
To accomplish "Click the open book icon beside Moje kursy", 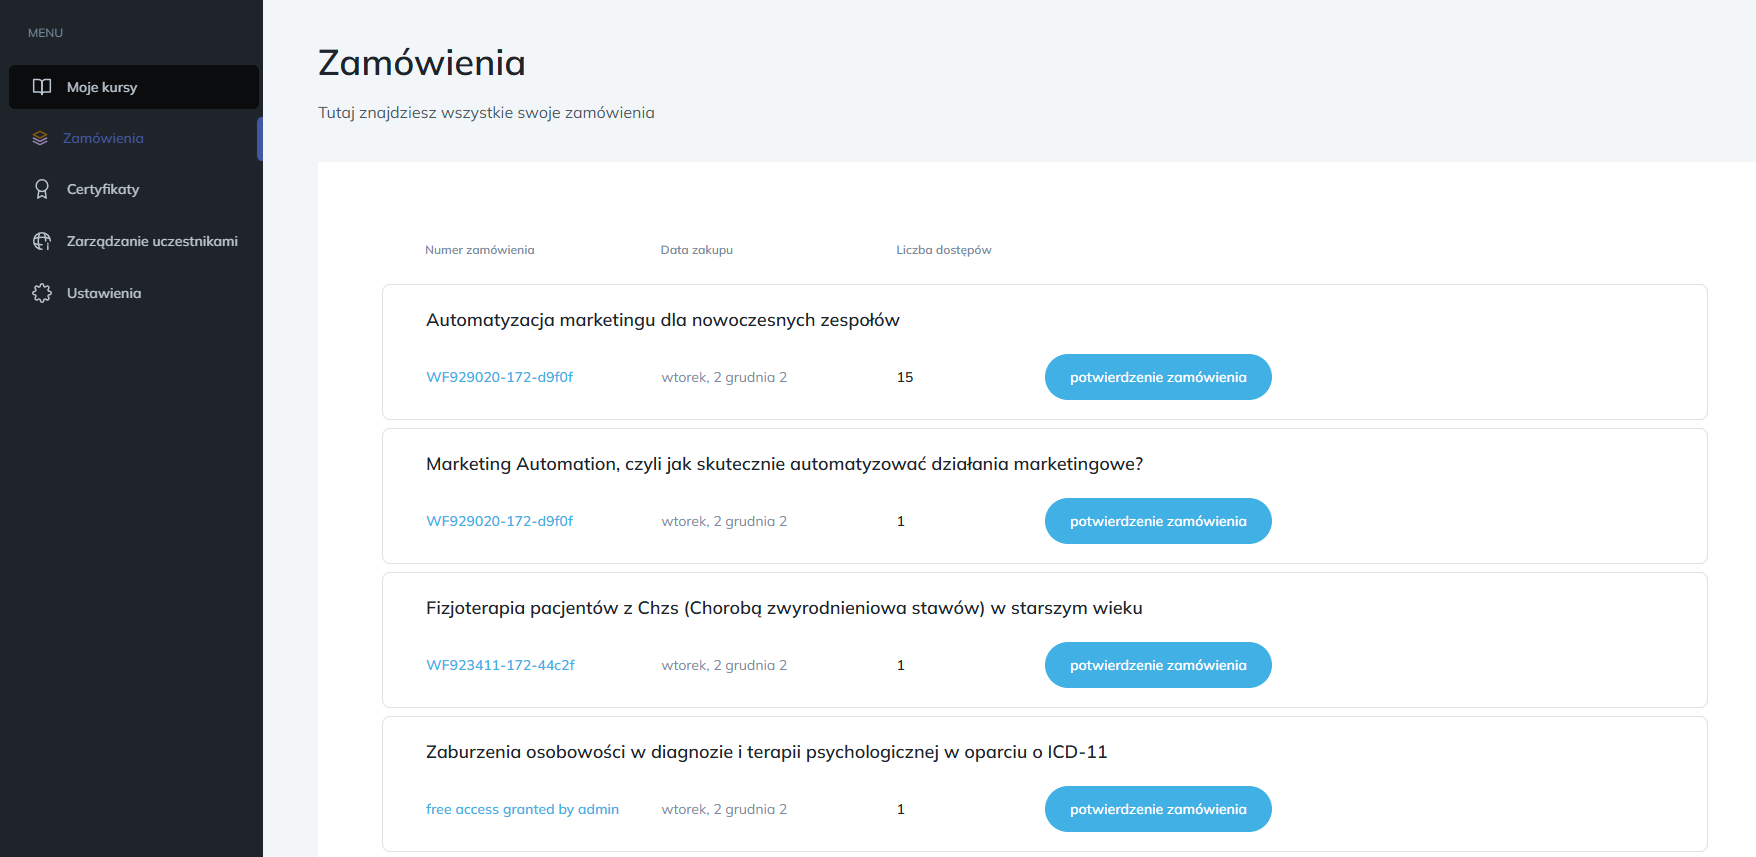I will pyautogui.click(x=42, y=87).
